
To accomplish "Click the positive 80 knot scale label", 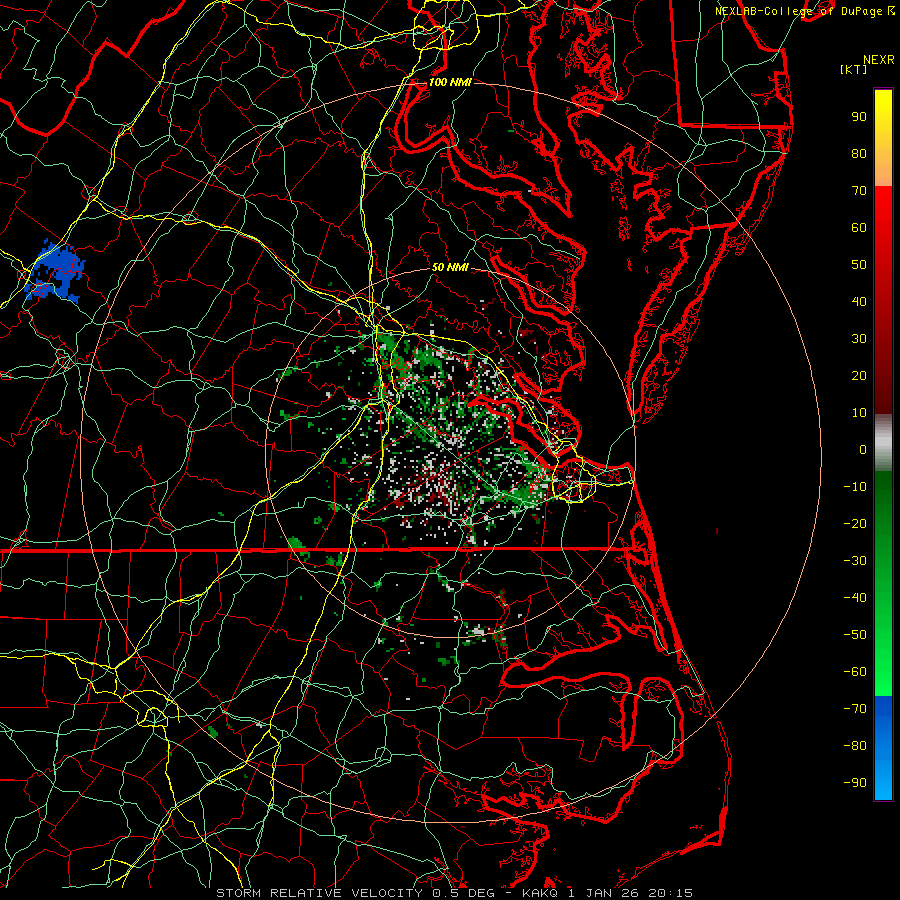I will click(x=859, y=154).
